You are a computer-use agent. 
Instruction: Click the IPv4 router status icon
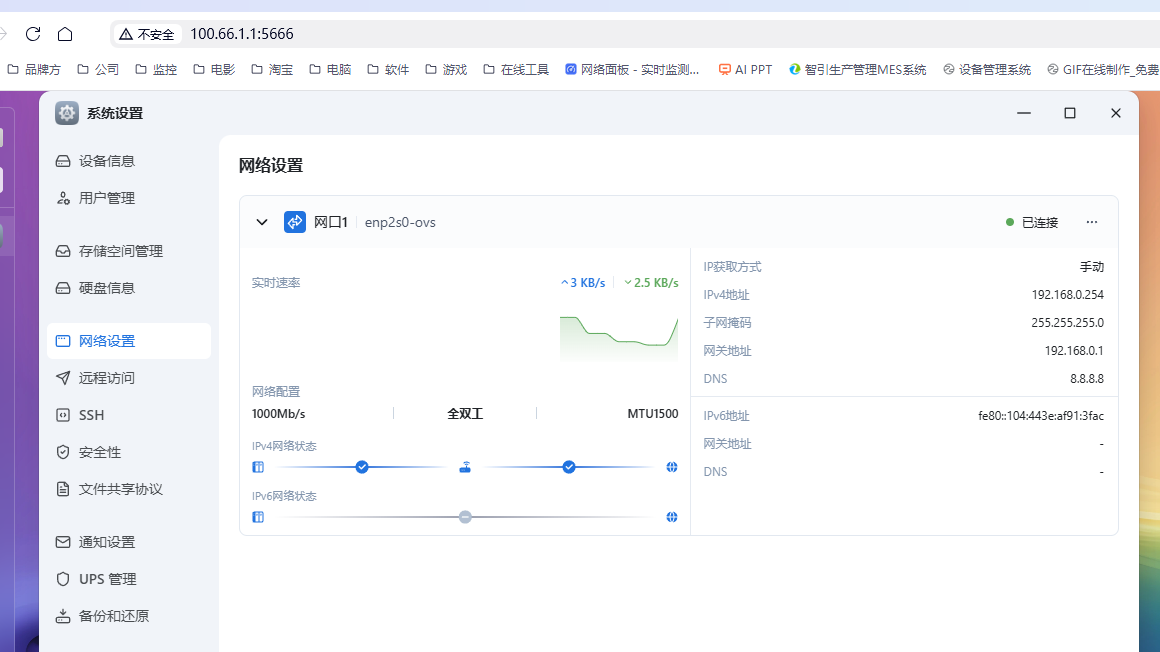(x=465, y=467)
